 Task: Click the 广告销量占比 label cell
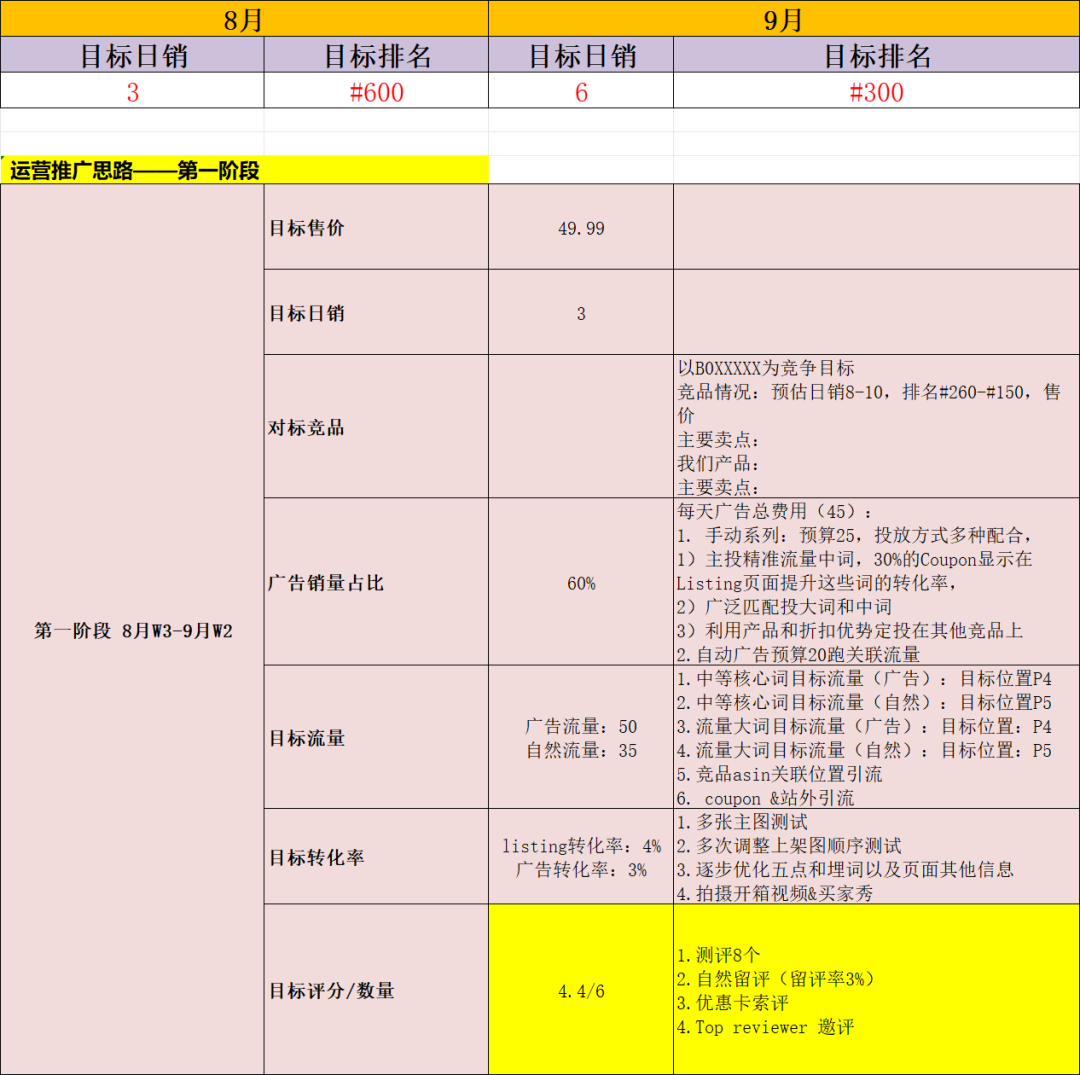[376, 581]
